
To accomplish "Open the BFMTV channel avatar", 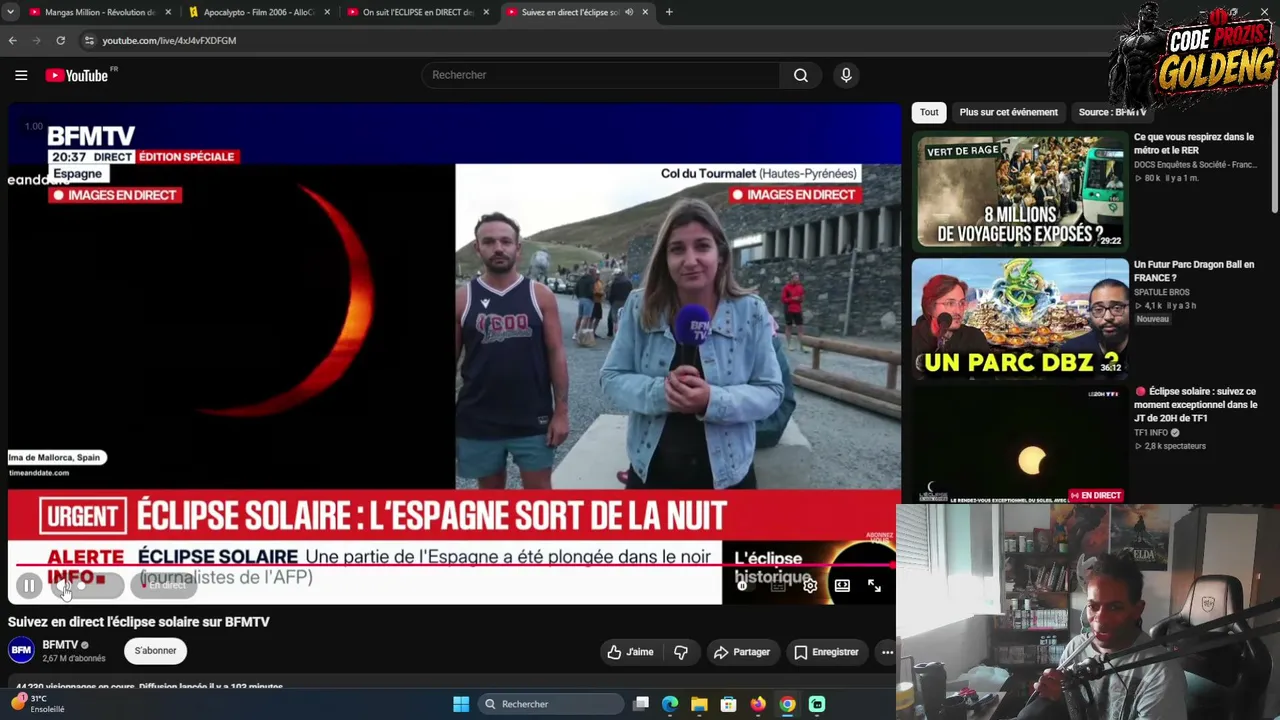I will 21,650.
